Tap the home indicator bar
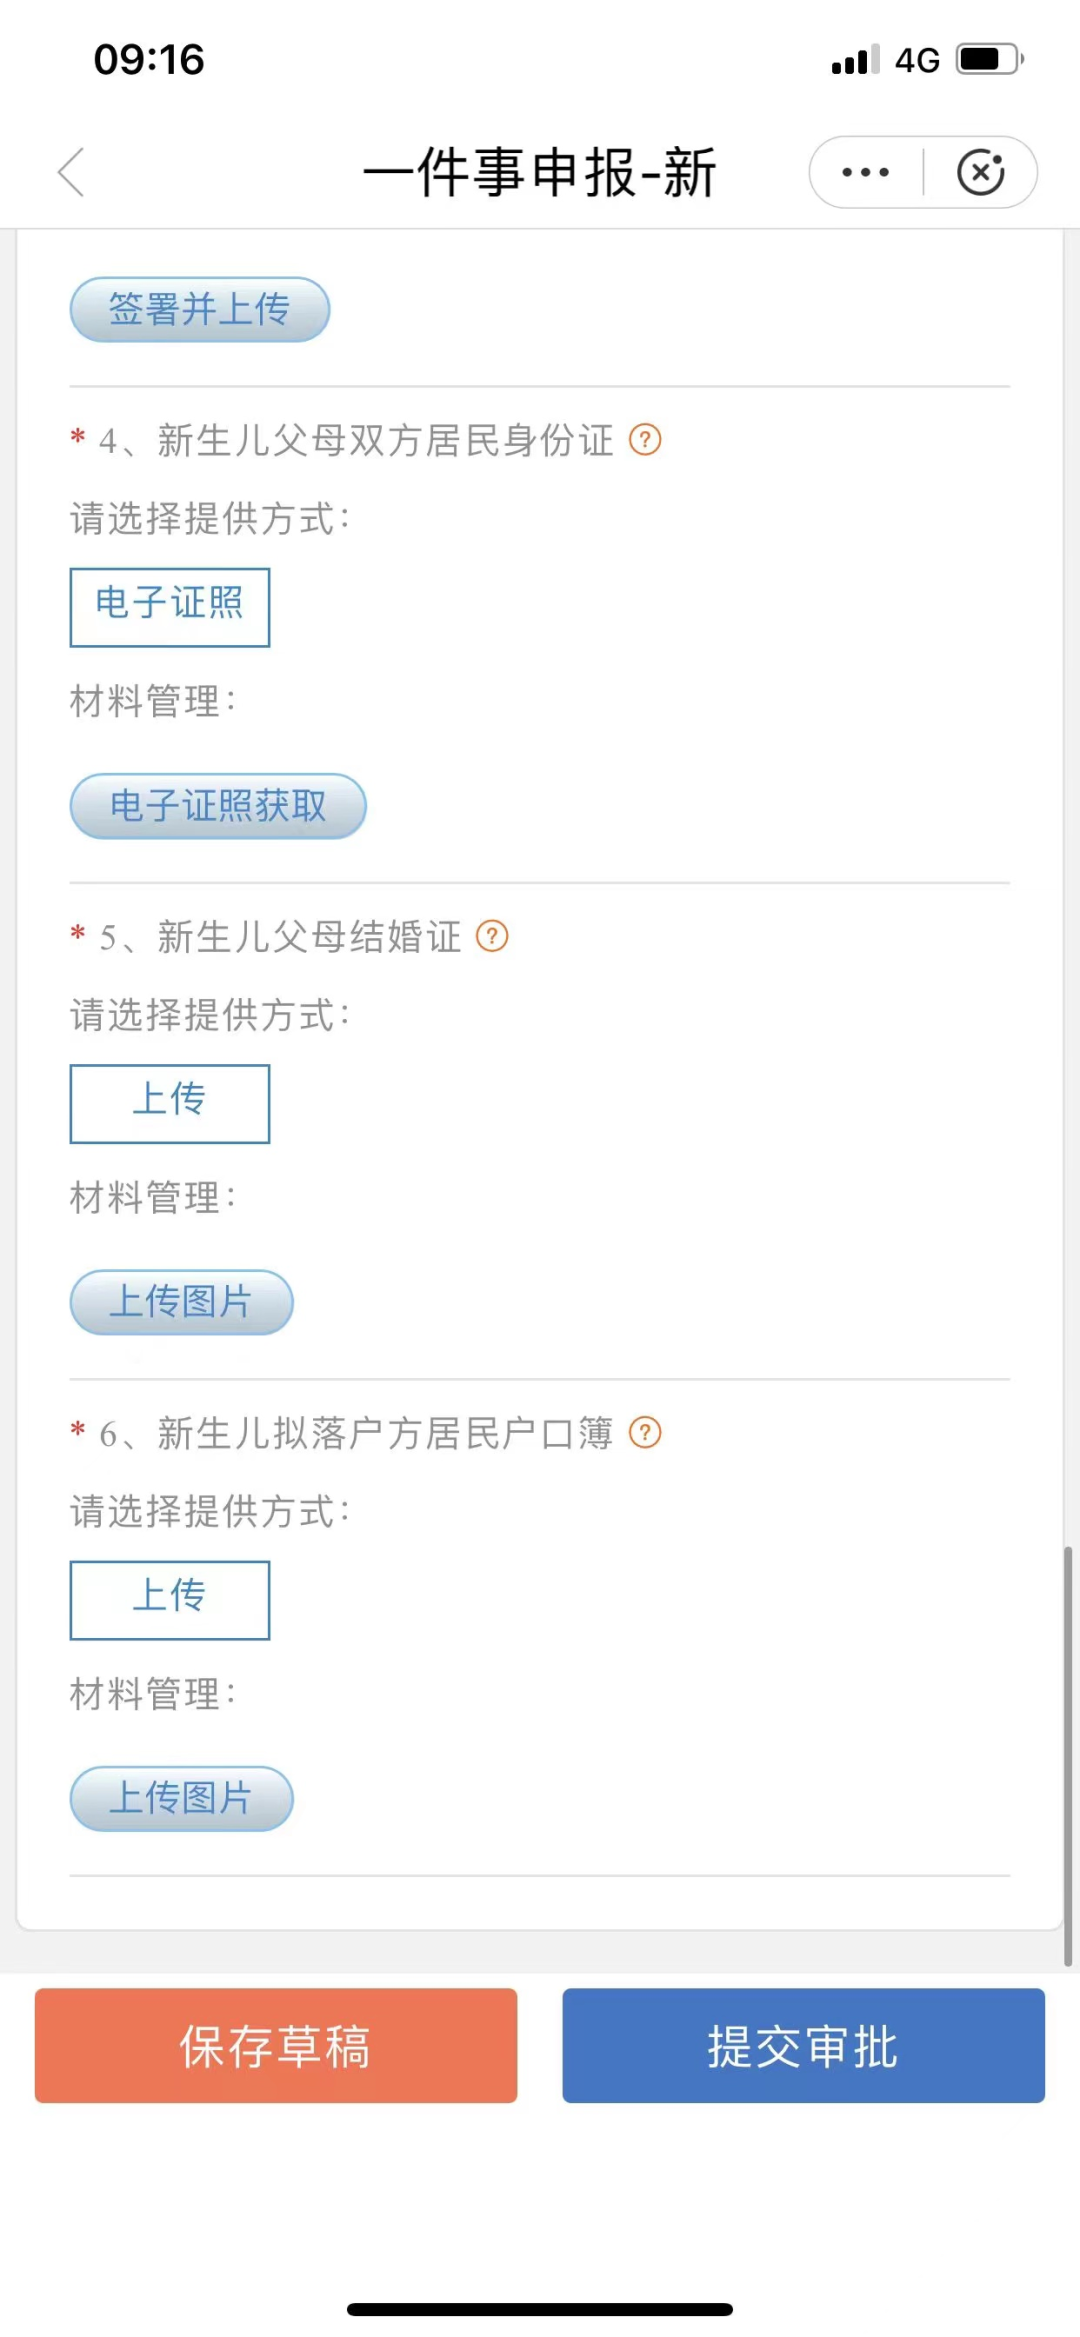This screenshot has height=2337, width=1080. (x=539, y=2309)
